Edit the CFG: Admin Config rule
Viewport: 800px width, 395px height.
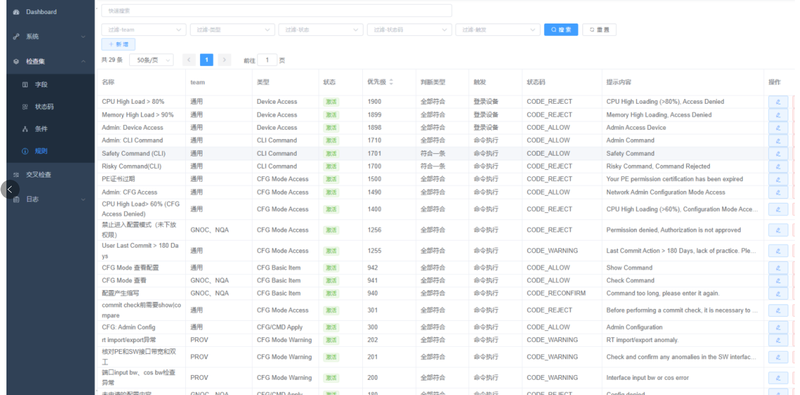coord(778,327)
